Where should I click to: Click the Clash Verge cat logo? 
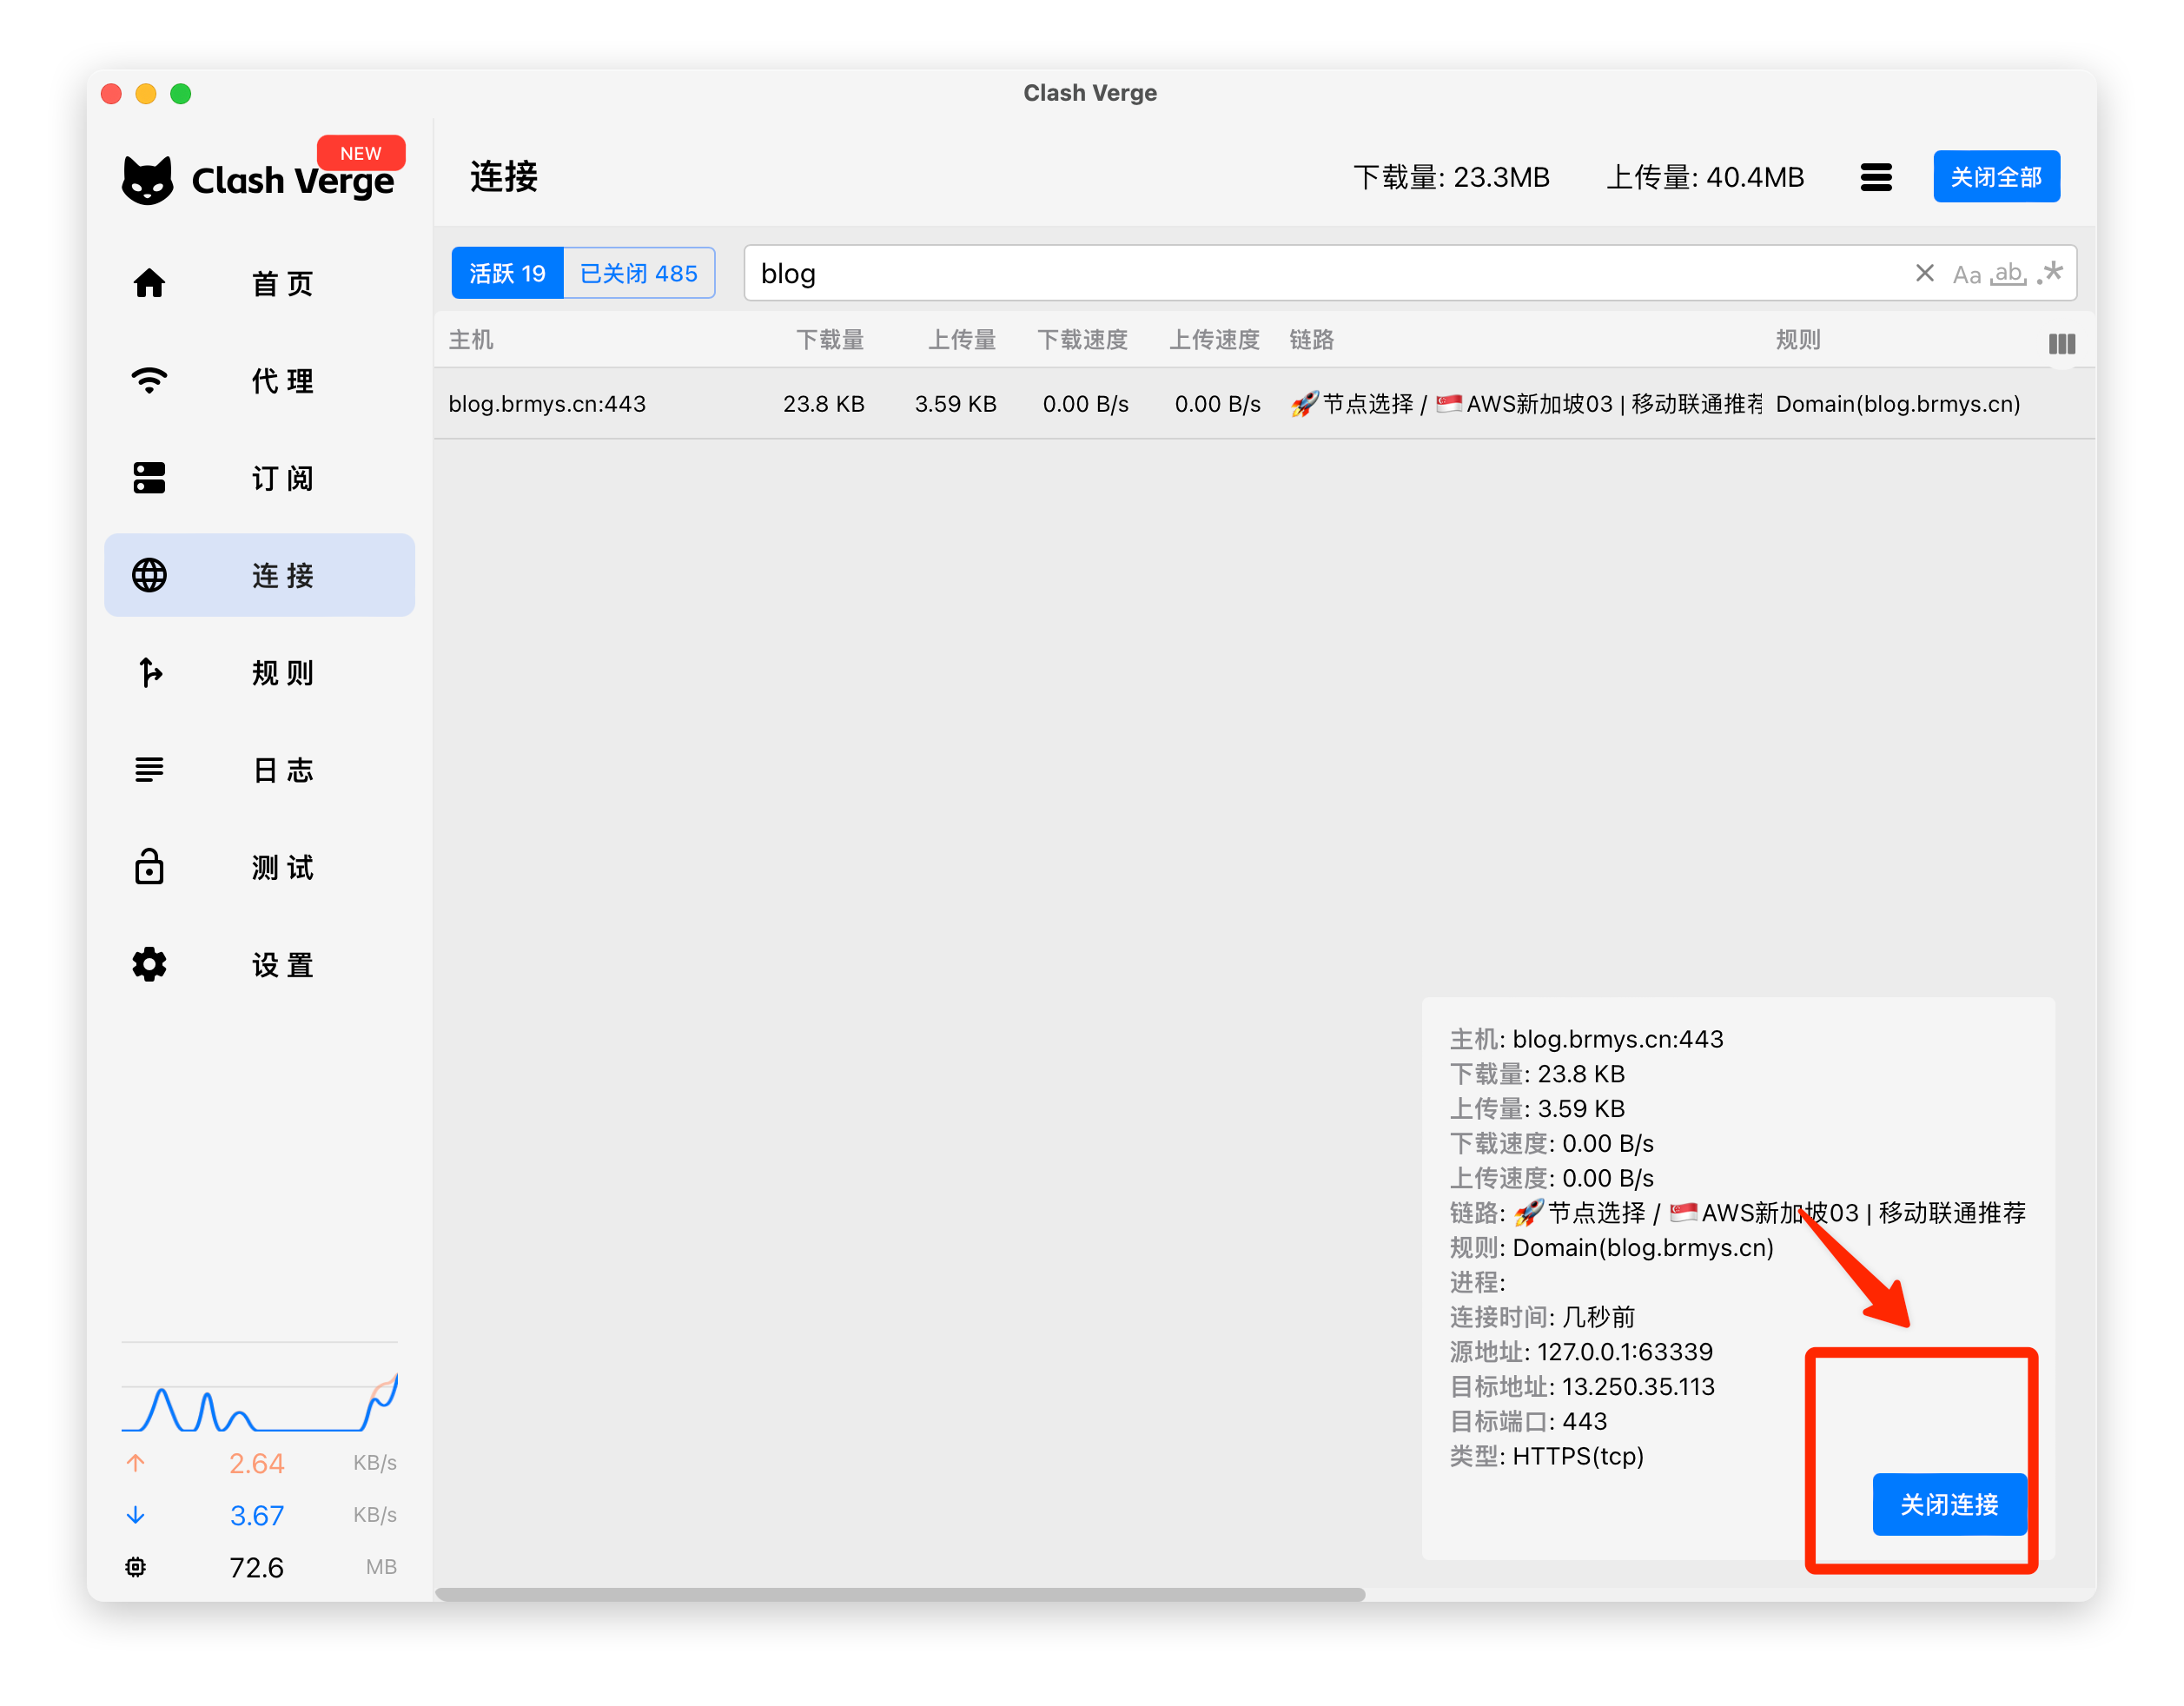pos(147,180)
